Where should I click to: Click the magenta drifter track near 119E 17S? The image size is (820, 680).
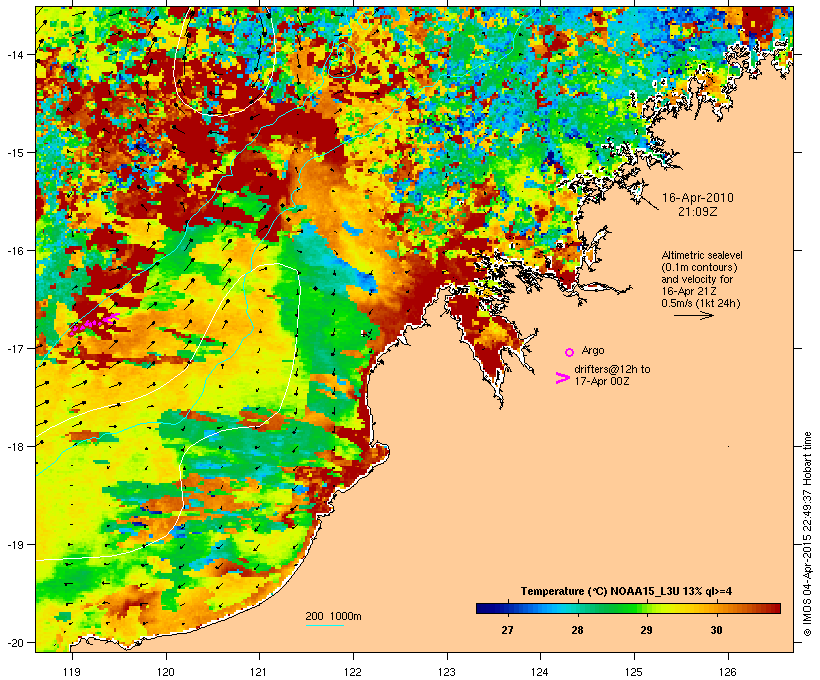point(95,323)
